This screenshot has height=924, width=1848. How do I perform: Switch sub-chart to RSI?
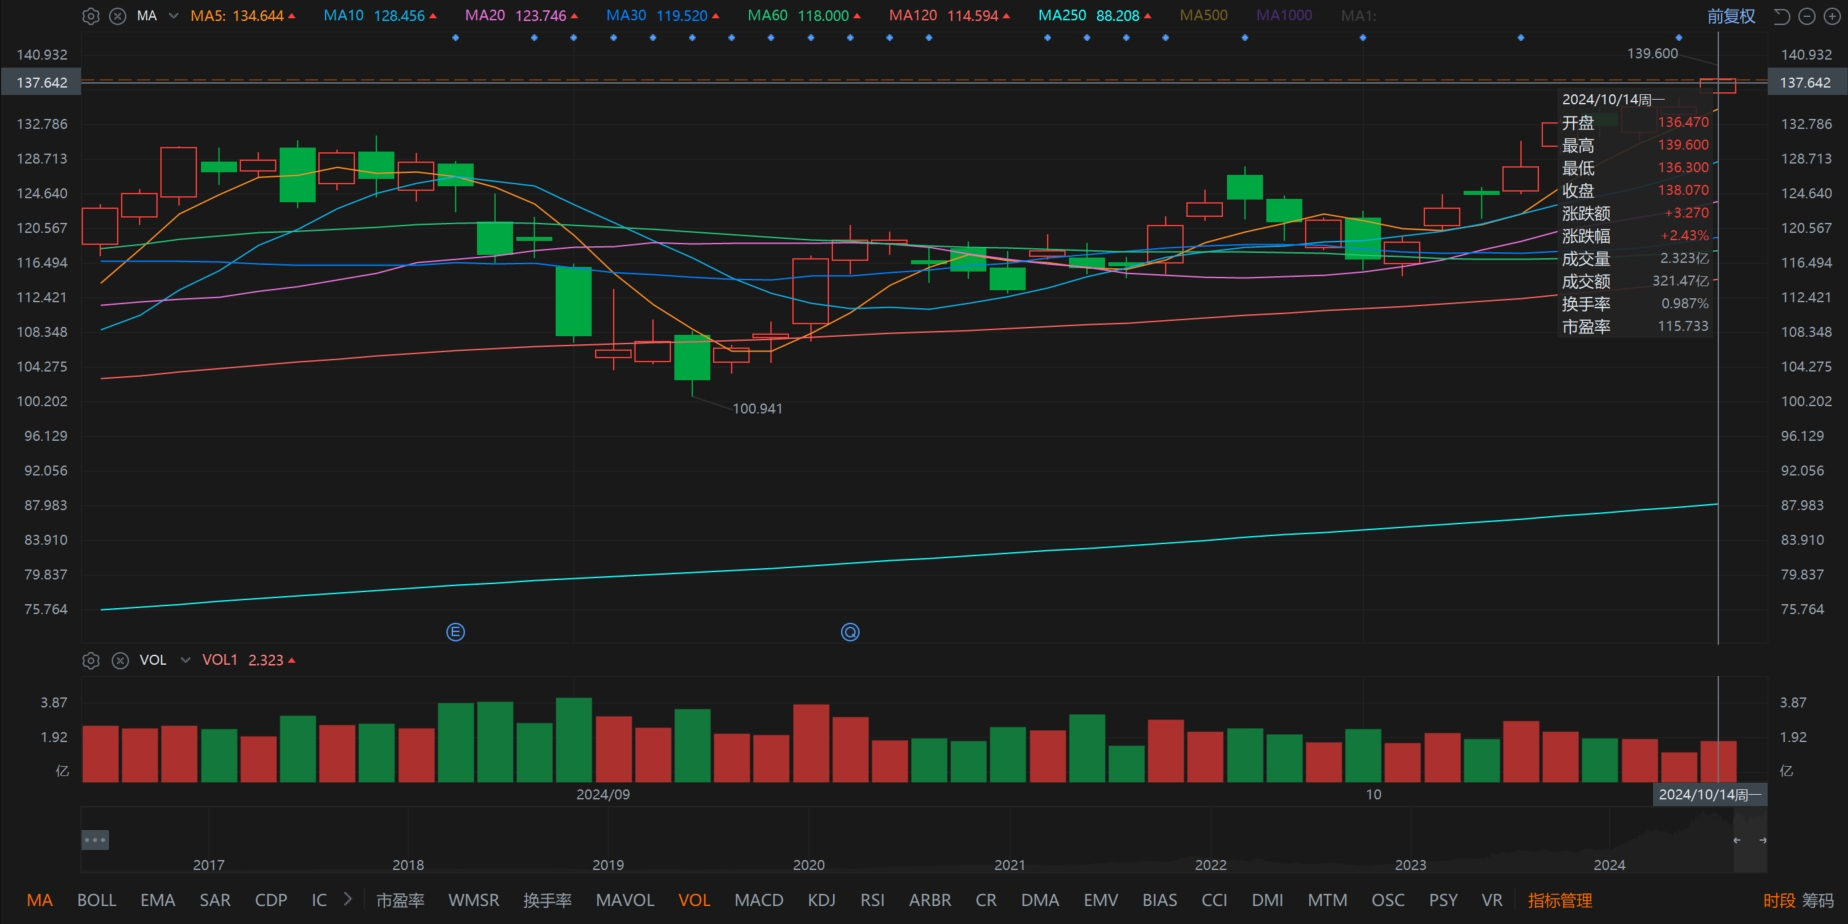coord(873,900)
